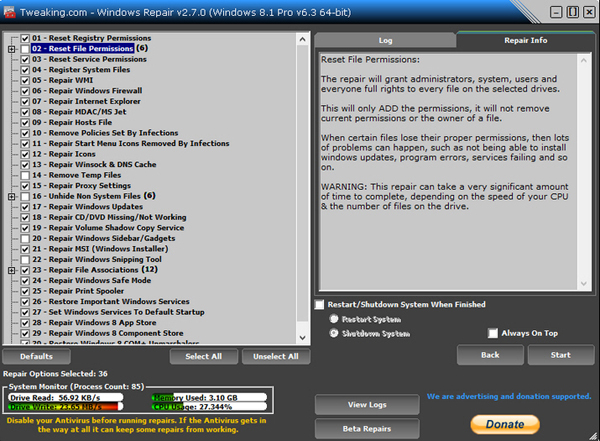This screenshot has width=600, height=441.
Task: Toggle the Always On Top checkbox
Action: click(493, 333)
